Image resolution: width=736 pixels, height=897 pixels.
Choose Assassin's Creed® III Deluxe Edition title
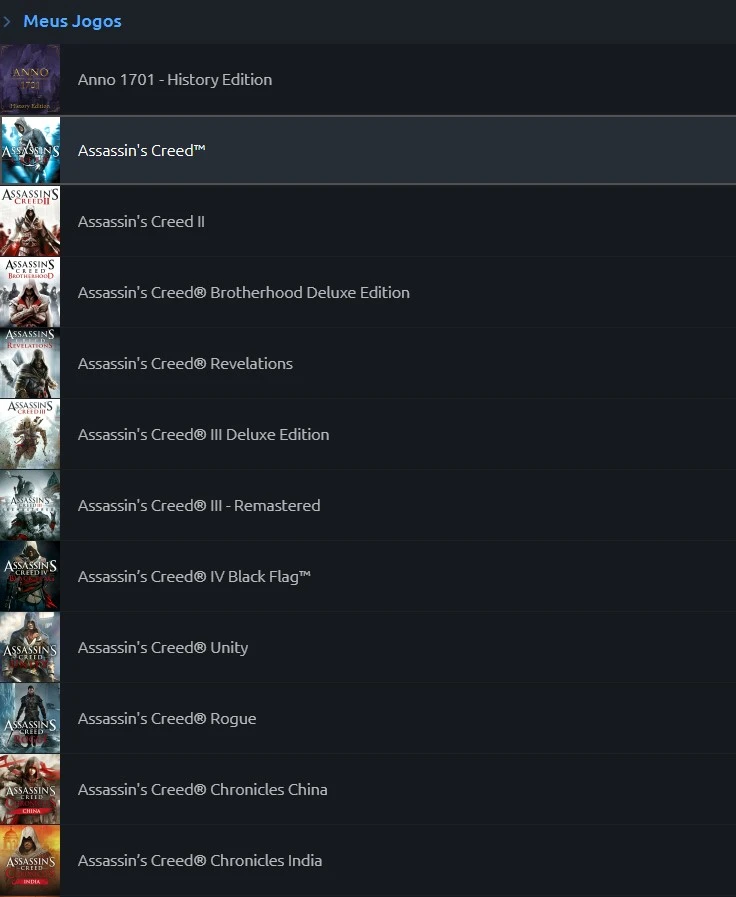tap(204, 434)
